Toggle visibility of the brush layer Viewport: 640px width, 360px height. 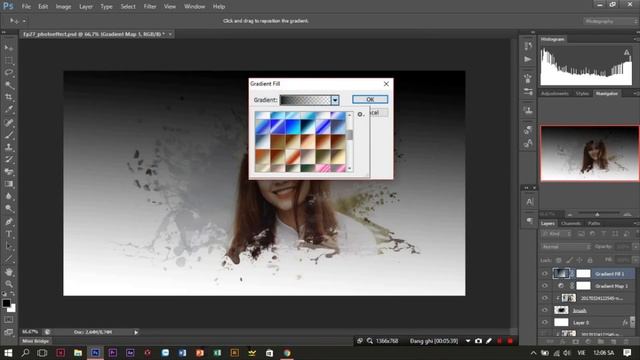(544, 311)
